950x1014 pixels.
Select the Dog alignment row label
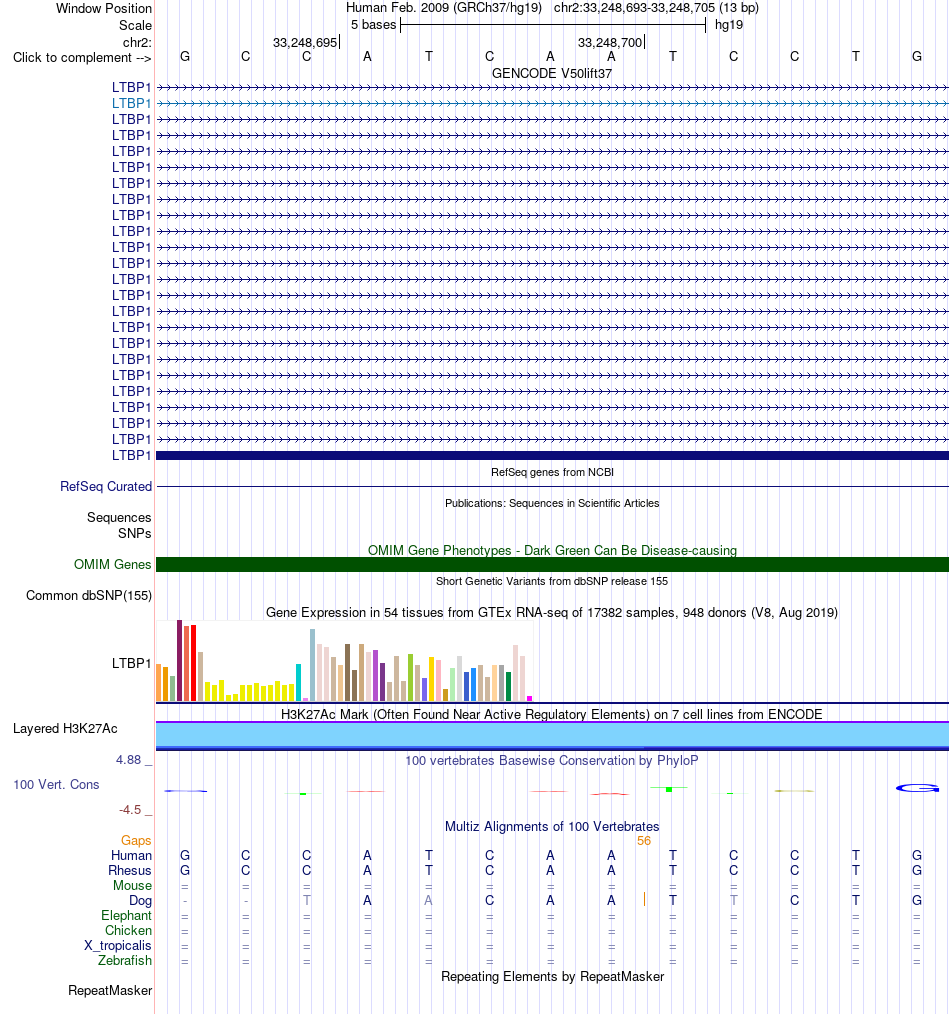point(140,900)
